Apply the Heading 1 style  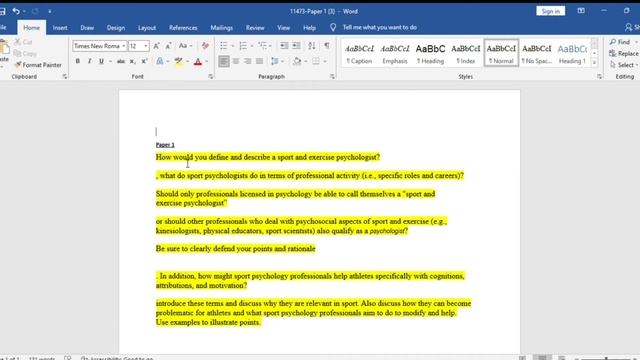click(572, 53)
